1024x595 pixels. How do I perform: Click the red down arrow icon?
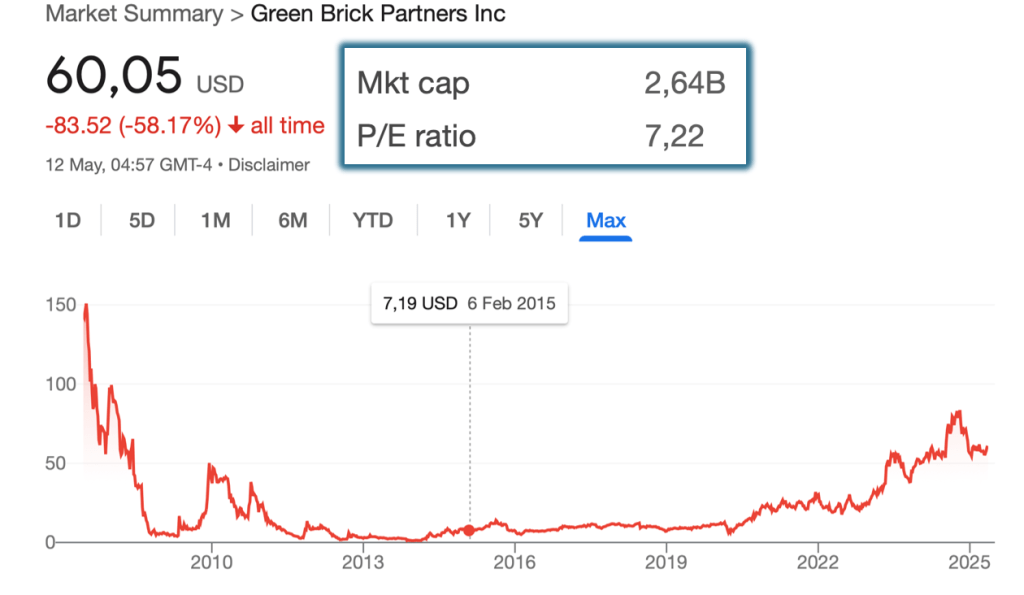tap(236, 126)
